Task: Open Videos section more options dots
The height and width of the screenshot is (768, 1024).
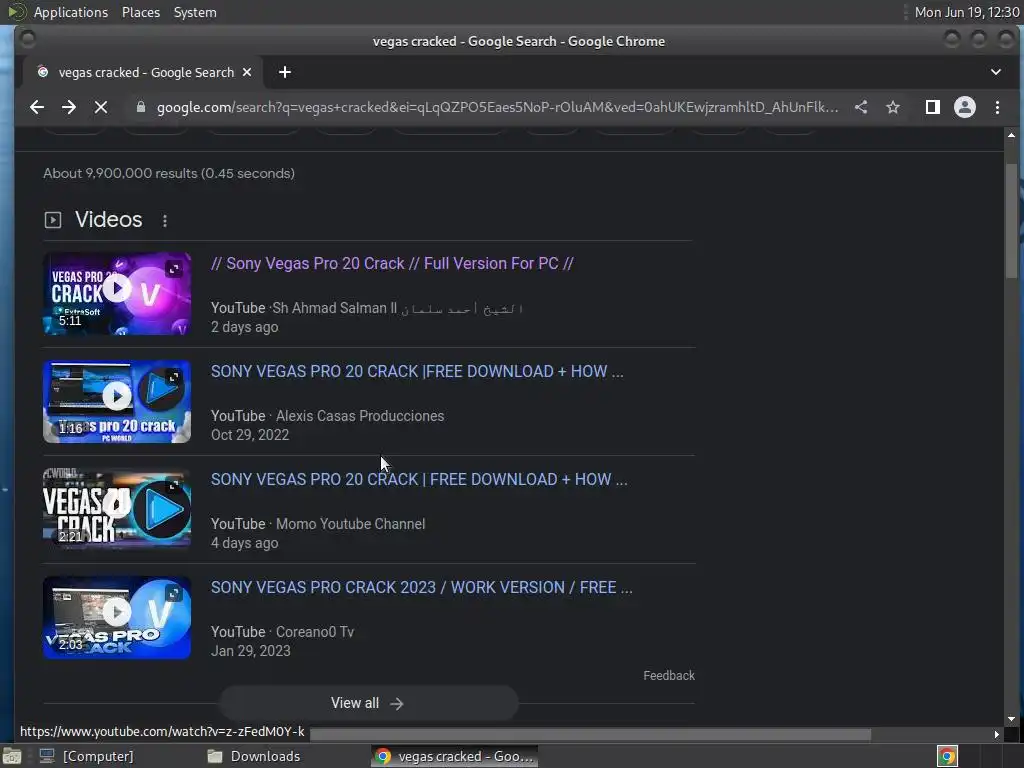Action: 165,221
